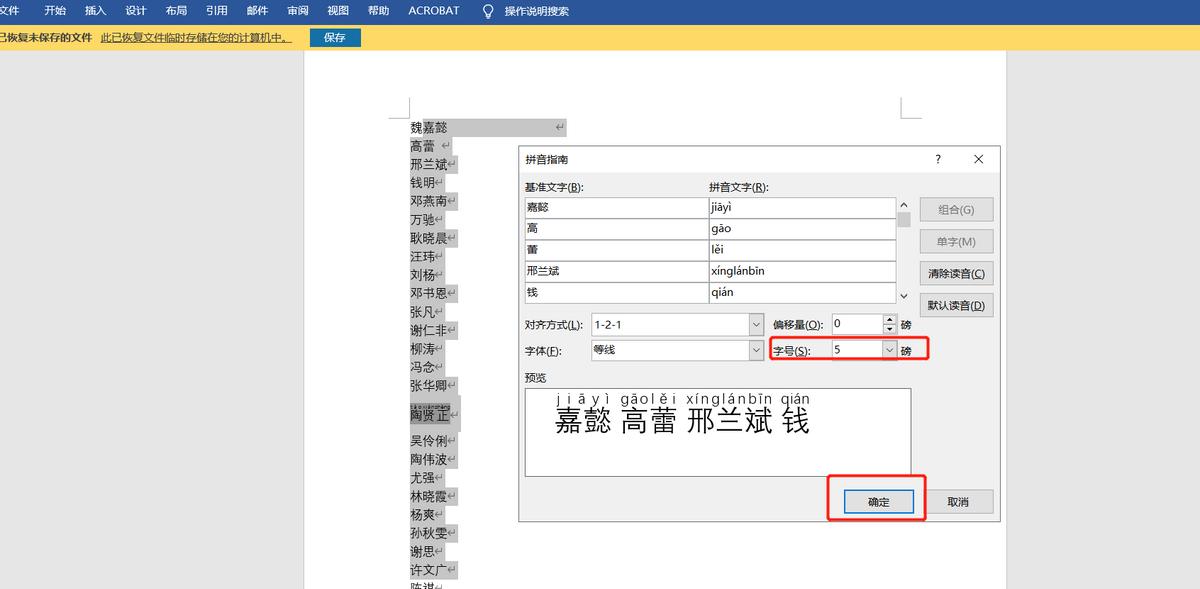Increase the 偏移量 value with the up stepper
Screen dimensions: 1200x589
888,319
